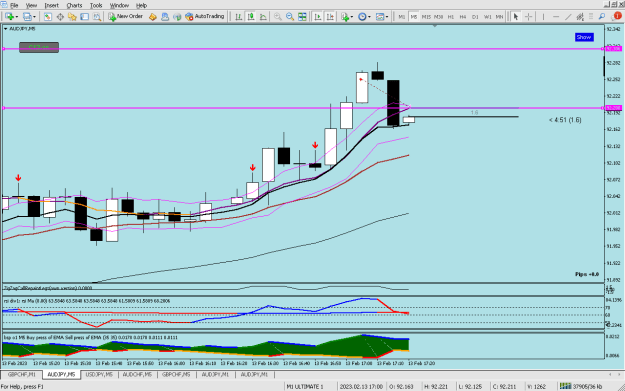The width and height of the screenshot is (625, 391).
Task: Select the trendline drawing tool
Action: click(x=568, y=16)
